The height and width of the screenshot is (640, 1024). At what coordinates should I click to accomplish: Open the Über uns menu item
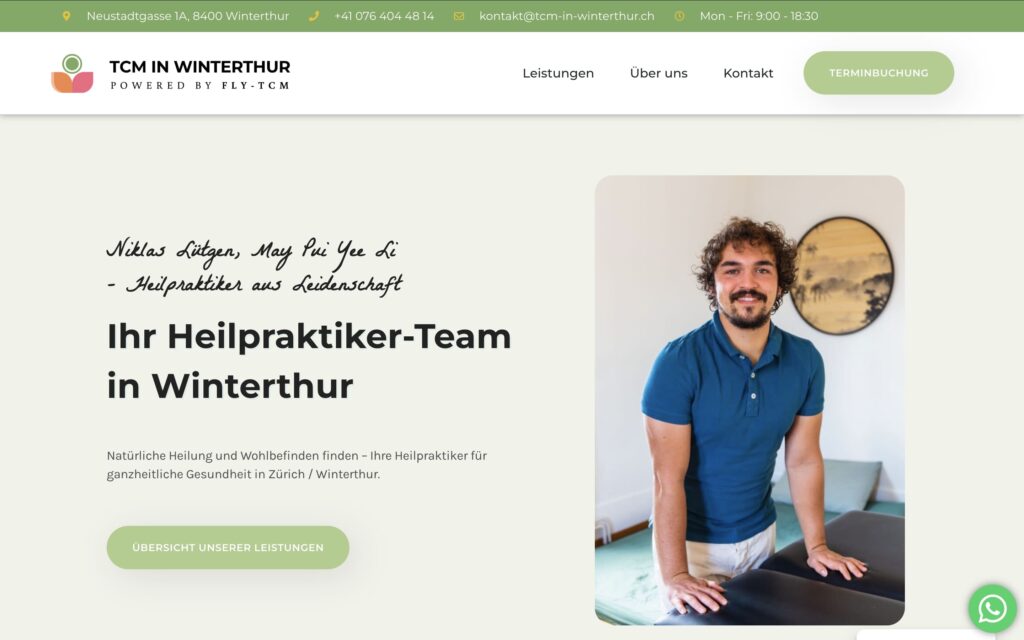point(658,73)
